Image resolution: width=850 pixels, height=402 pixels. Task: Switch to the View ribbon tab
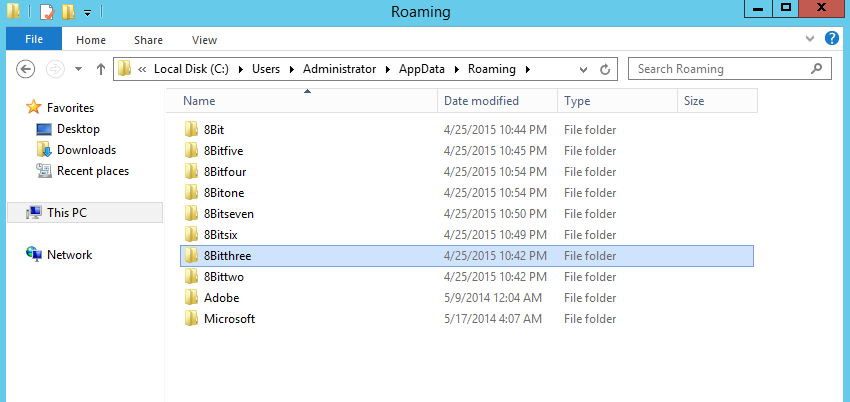(x=204, y=40)
